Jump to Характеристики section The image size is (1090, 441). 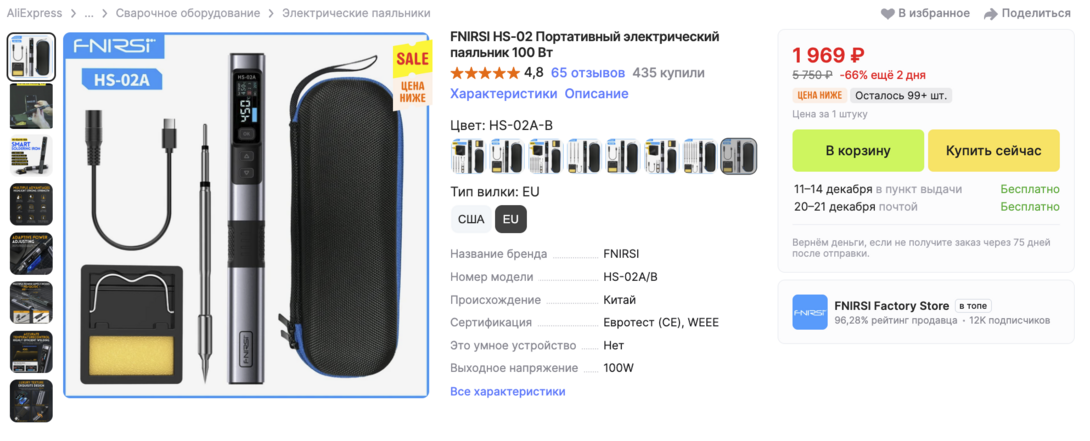coord(503,93)
